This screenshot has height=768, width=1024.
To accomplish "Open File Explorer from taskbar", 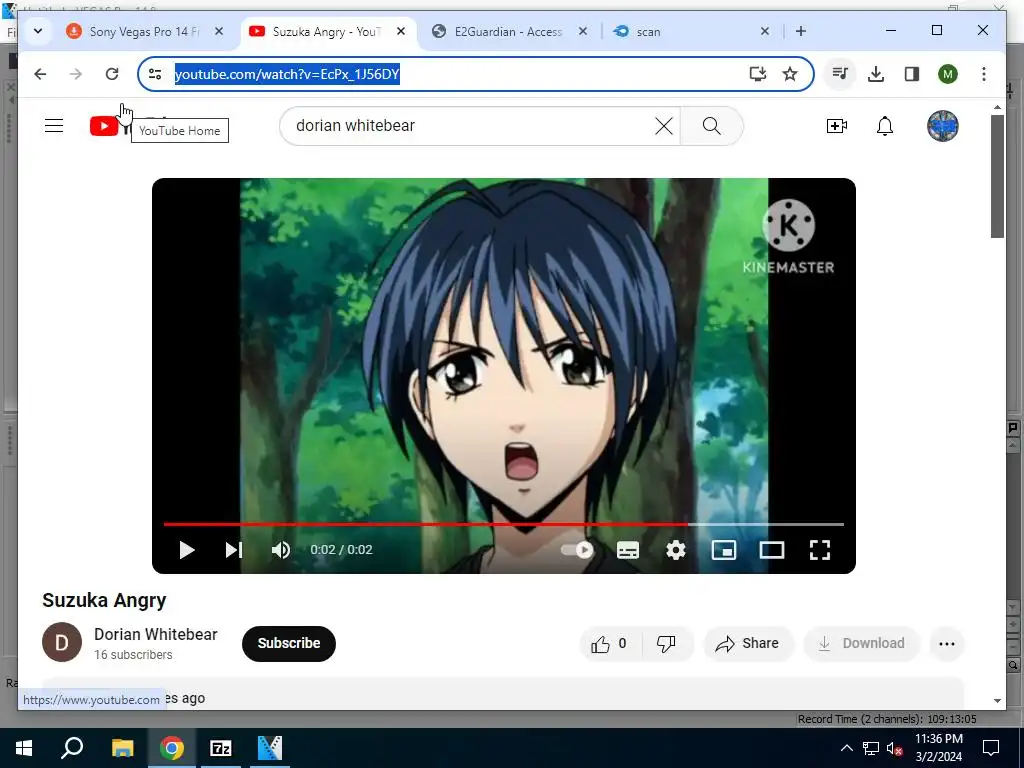I will (x=122, y=748).
